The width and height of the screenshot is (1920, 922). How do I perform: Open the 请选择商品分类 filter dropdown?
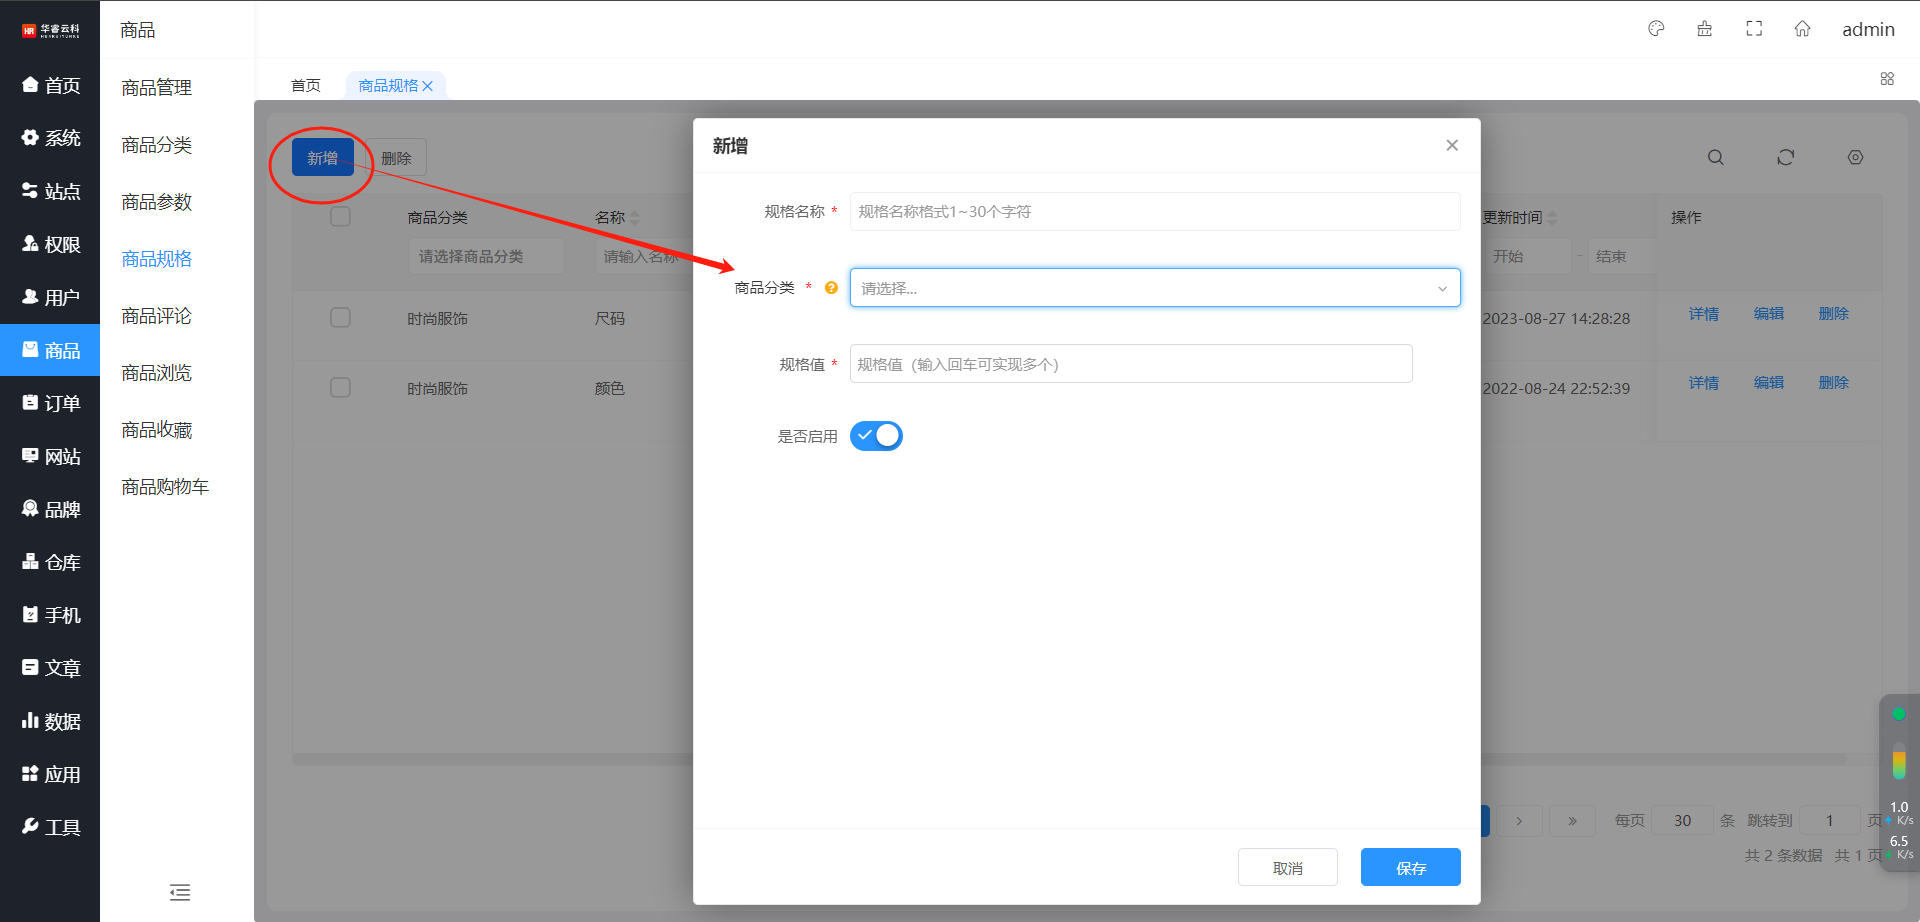pyautogui.click(x=486, y=257)
